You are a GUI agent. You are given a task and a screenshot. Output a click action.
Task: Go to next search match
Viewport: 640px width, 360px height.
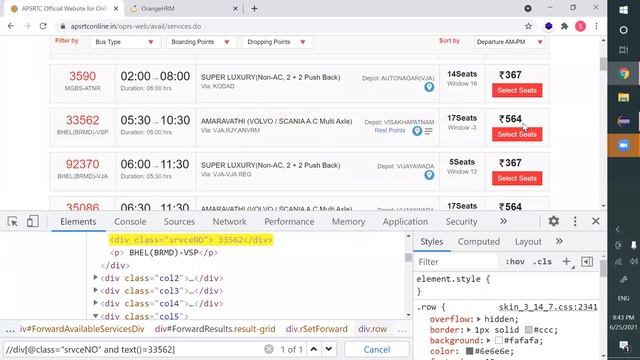(329, 349)
